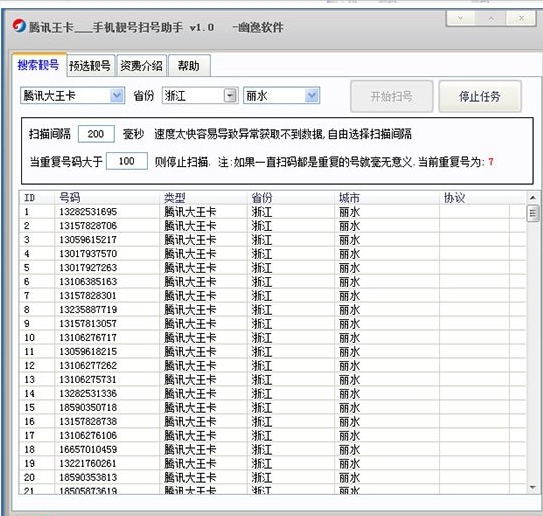Image resolution: width=543 pixels, height=516 pixels.
Task: Select number 18590353813
Action: tap(88, 477)
